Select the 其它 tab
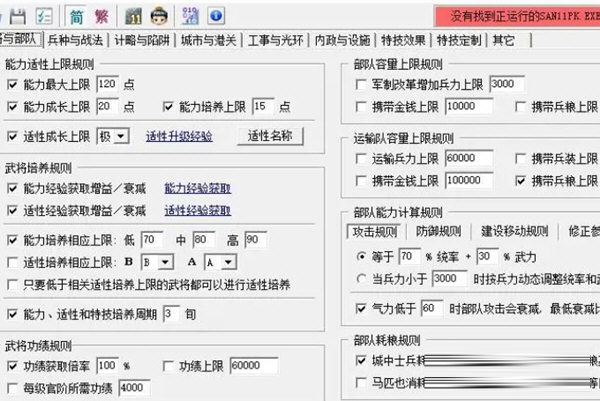This screenshot has width=600, height=401. tap(503, 40)
